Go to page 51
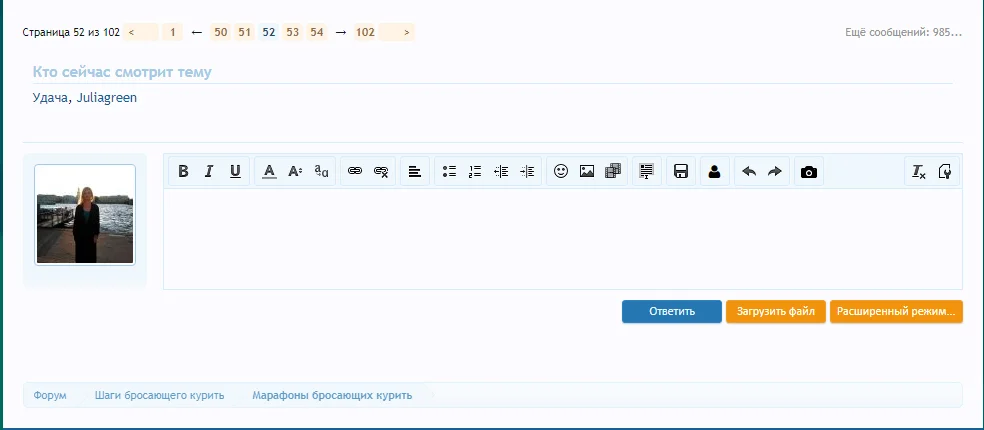Image resolution: width=984 pixels, height=430 pixels. pyautogui.click(x=245, y=32)
